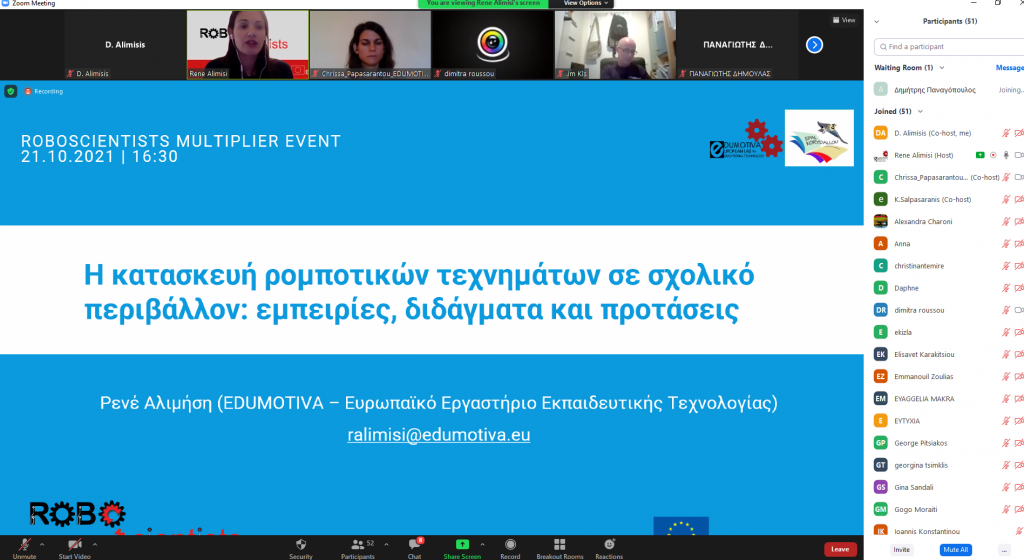Viewport: 1024px width, 560px height.
Task: Open the arrow next to Participants button
Action: click(x=386, y=544)
